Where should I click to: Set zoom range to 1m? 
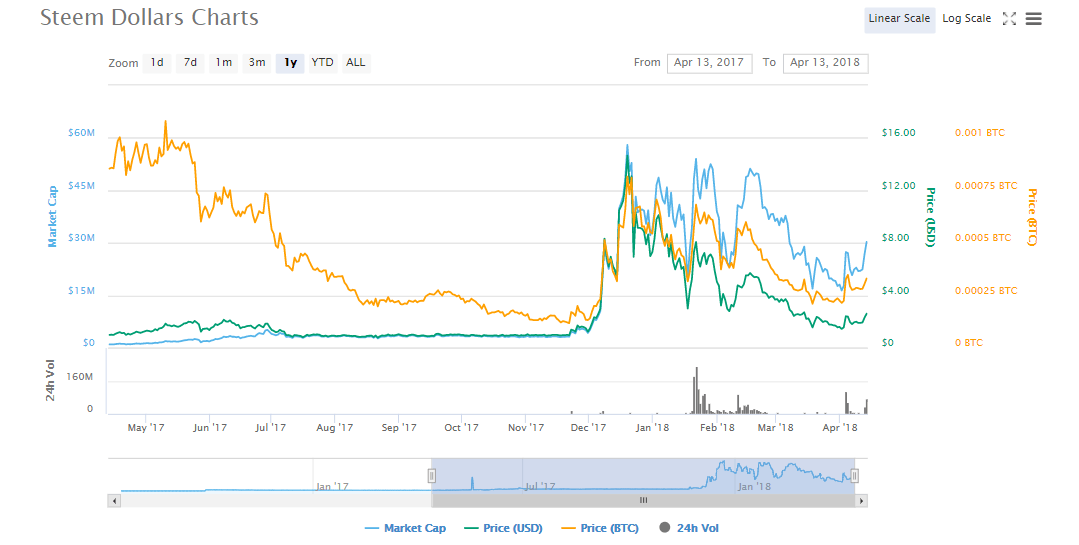click(224, 63)
